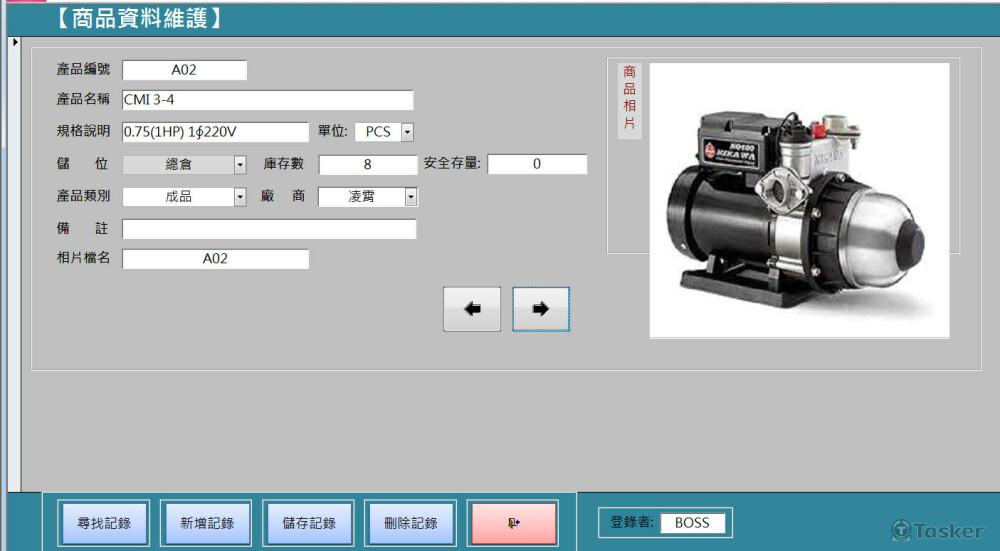
Task: Click the 尋找記錄 button
Action: pyautogui.click(x=104, y=523)
